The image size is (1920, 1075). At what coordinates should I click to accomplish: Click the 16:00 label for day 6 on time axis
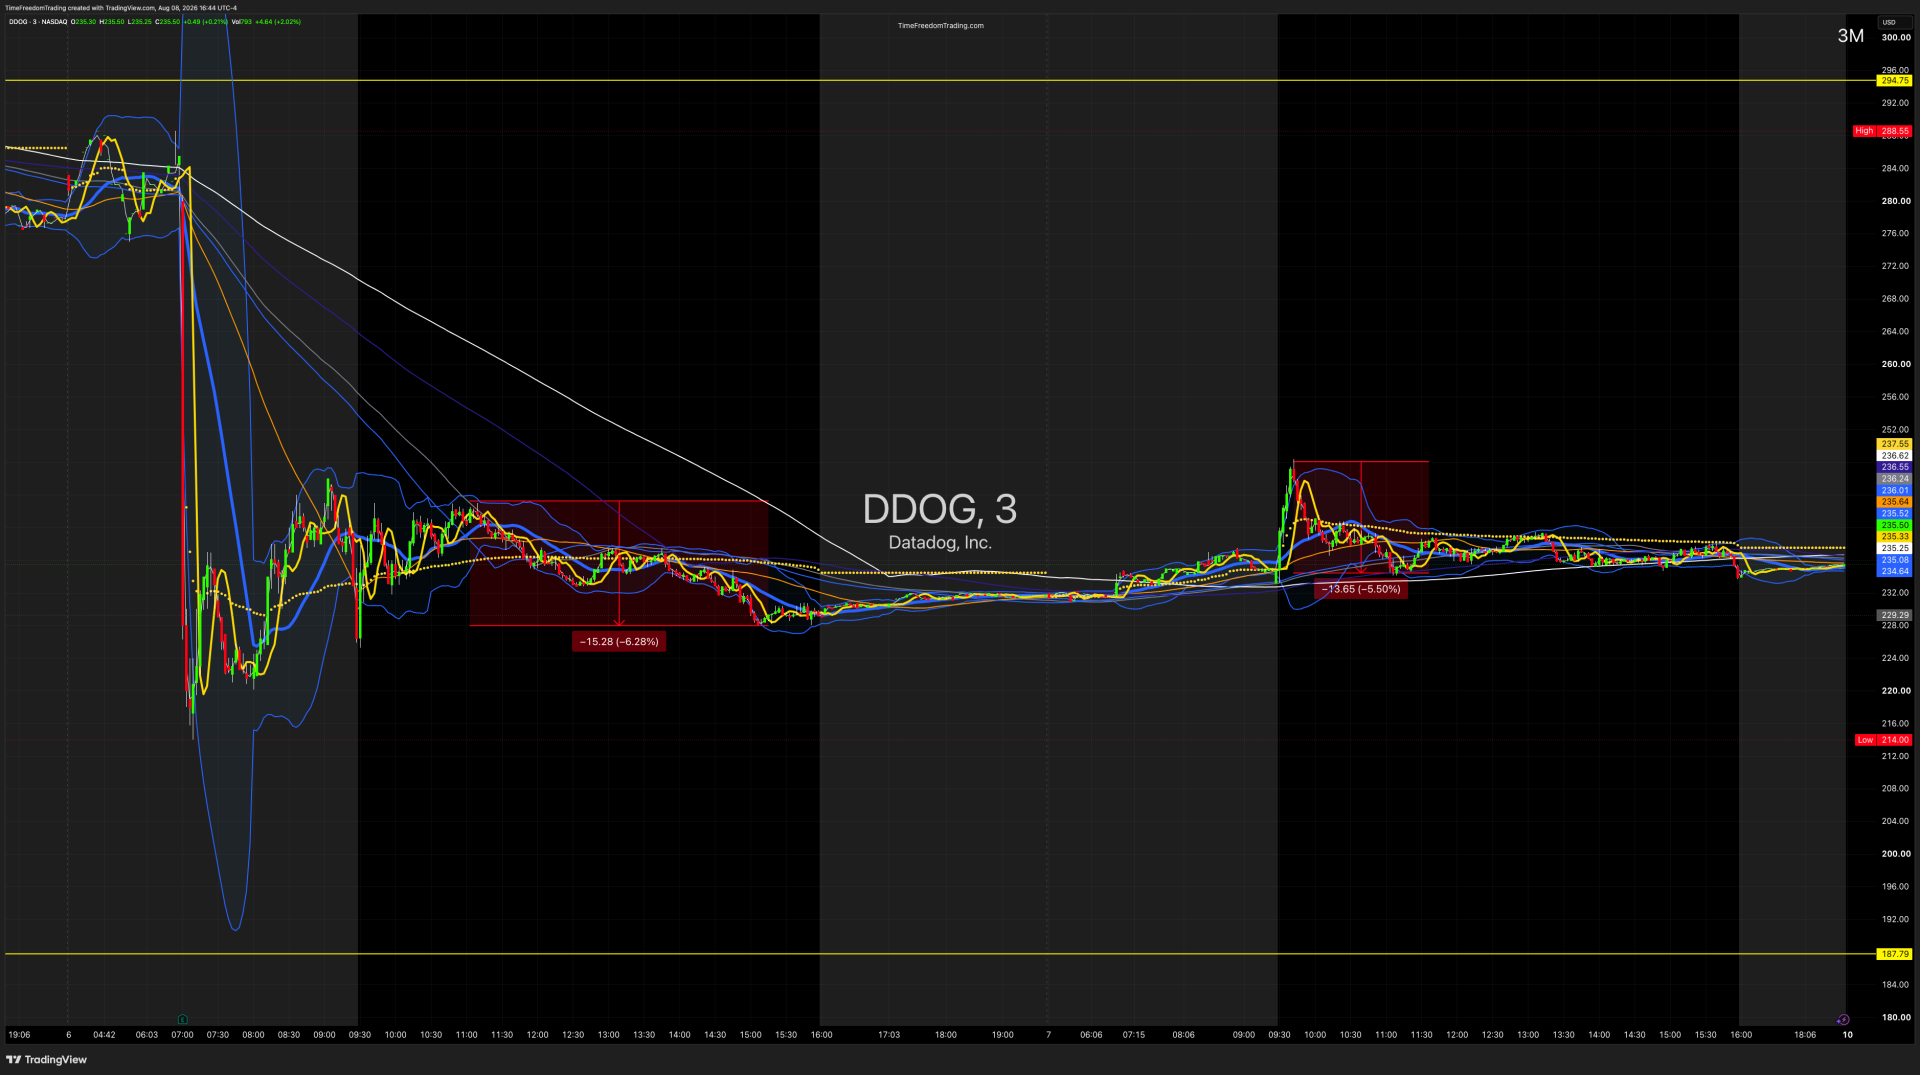tap(822, 1035)
